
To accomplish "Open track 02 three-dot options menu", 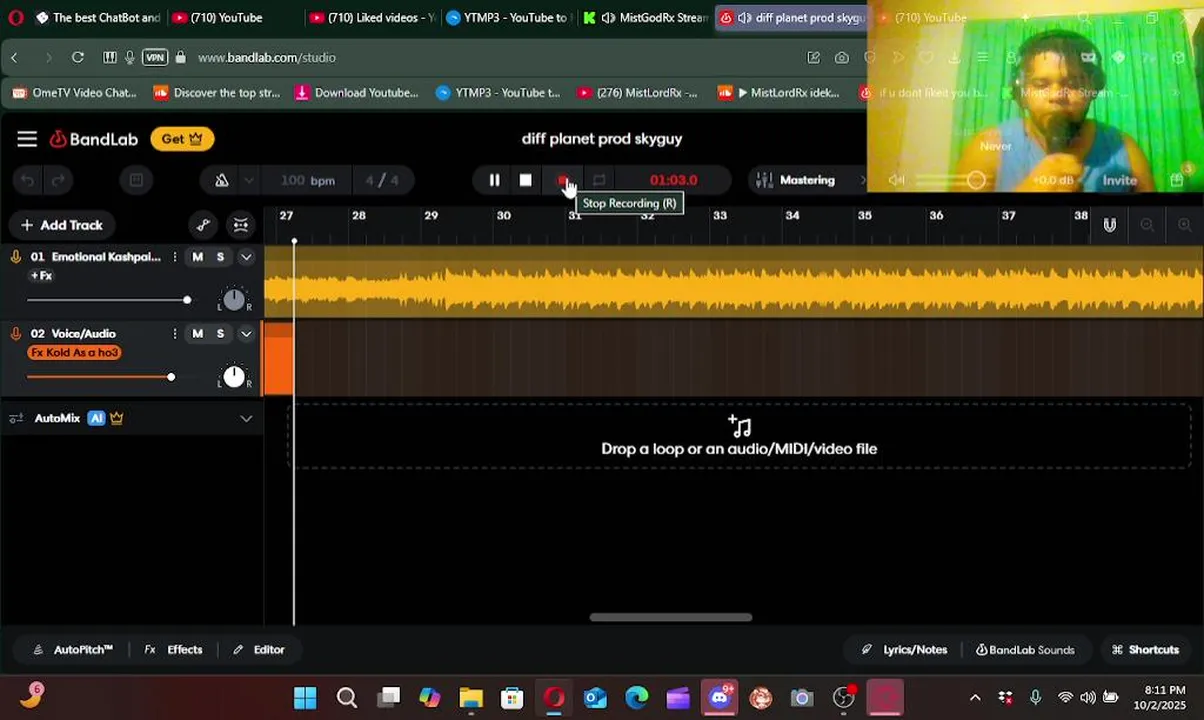I will (x=174, y=334).
